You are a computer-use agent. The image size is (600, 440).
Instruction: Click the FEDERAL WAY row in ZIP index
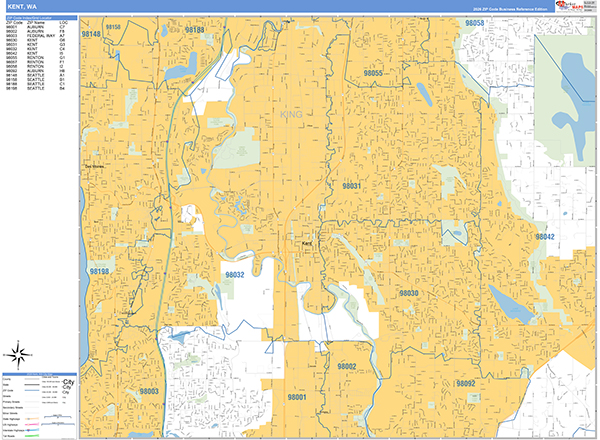[x=36, y=36]
